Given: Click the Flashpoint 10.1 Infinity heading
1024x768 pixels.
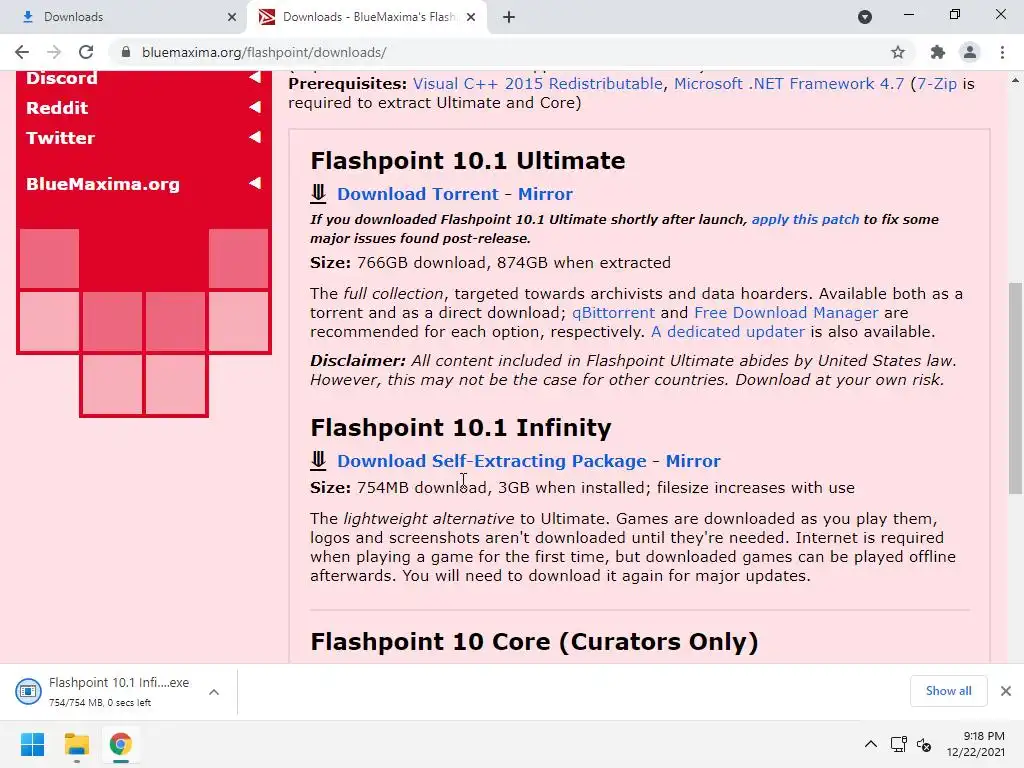Looking at the screenshot, I should 461,428.
